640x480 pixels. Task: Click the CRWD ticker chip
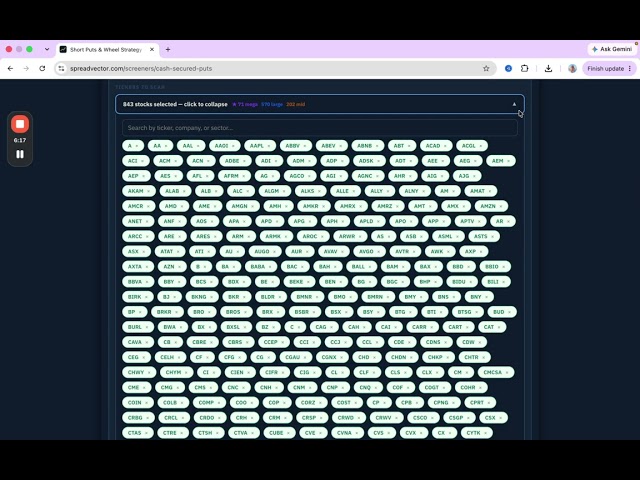[x=349, y=418]
